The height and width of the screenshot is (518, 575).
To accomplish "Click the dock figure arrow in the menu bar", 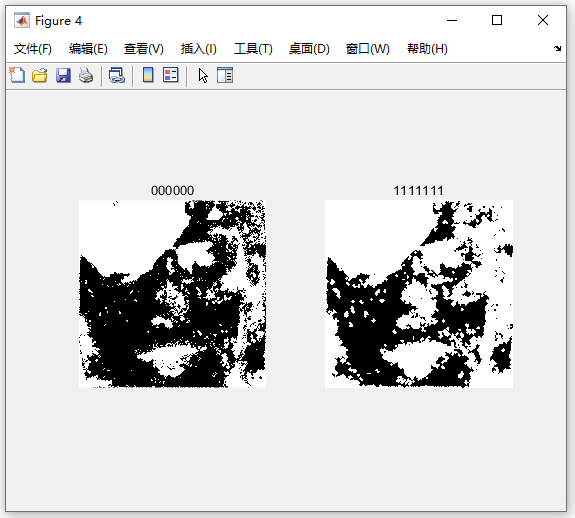I will pos(557,48).
